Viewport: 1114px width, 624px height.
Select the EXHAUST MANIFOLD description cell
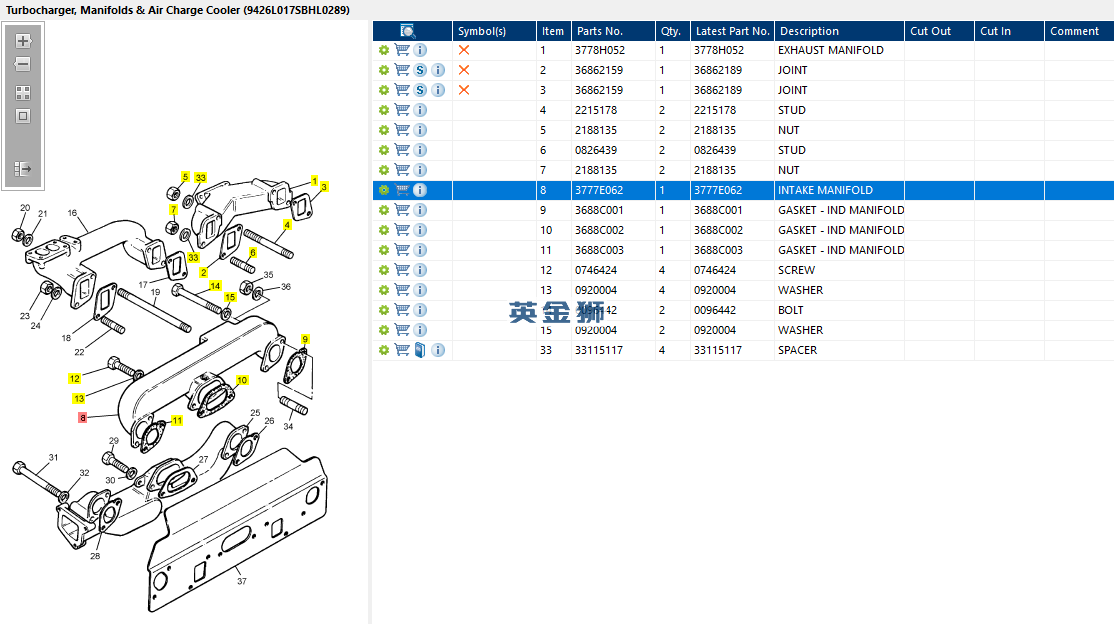839,50
